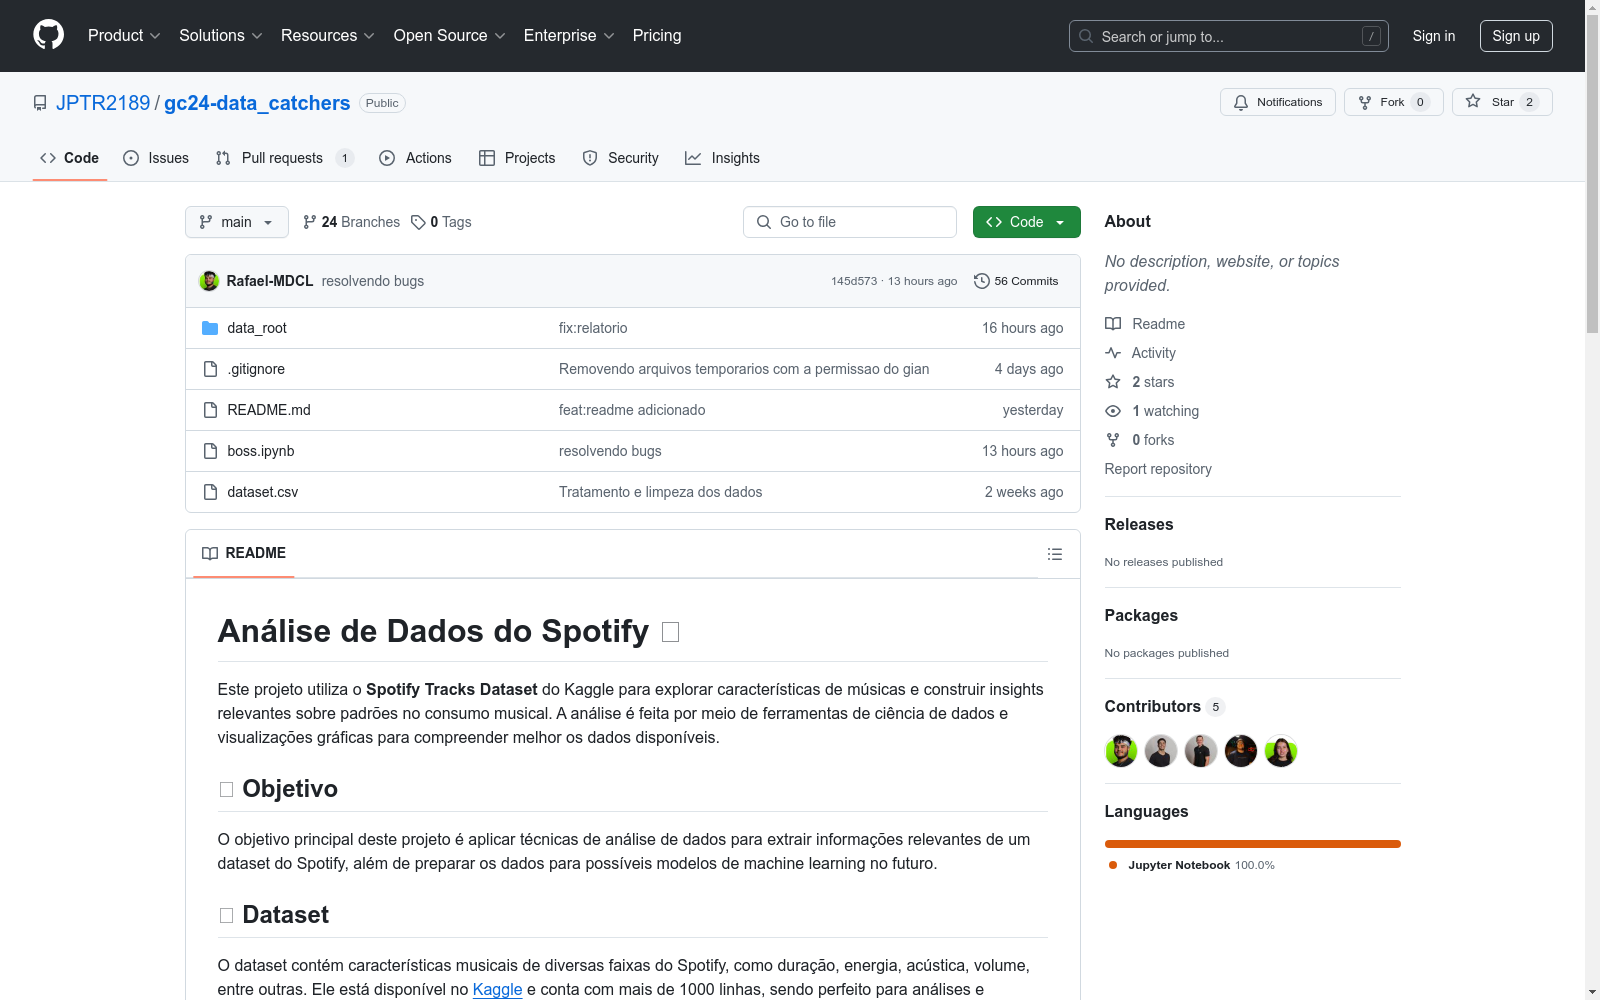Open the Projects tab

[x=517, y=158]
